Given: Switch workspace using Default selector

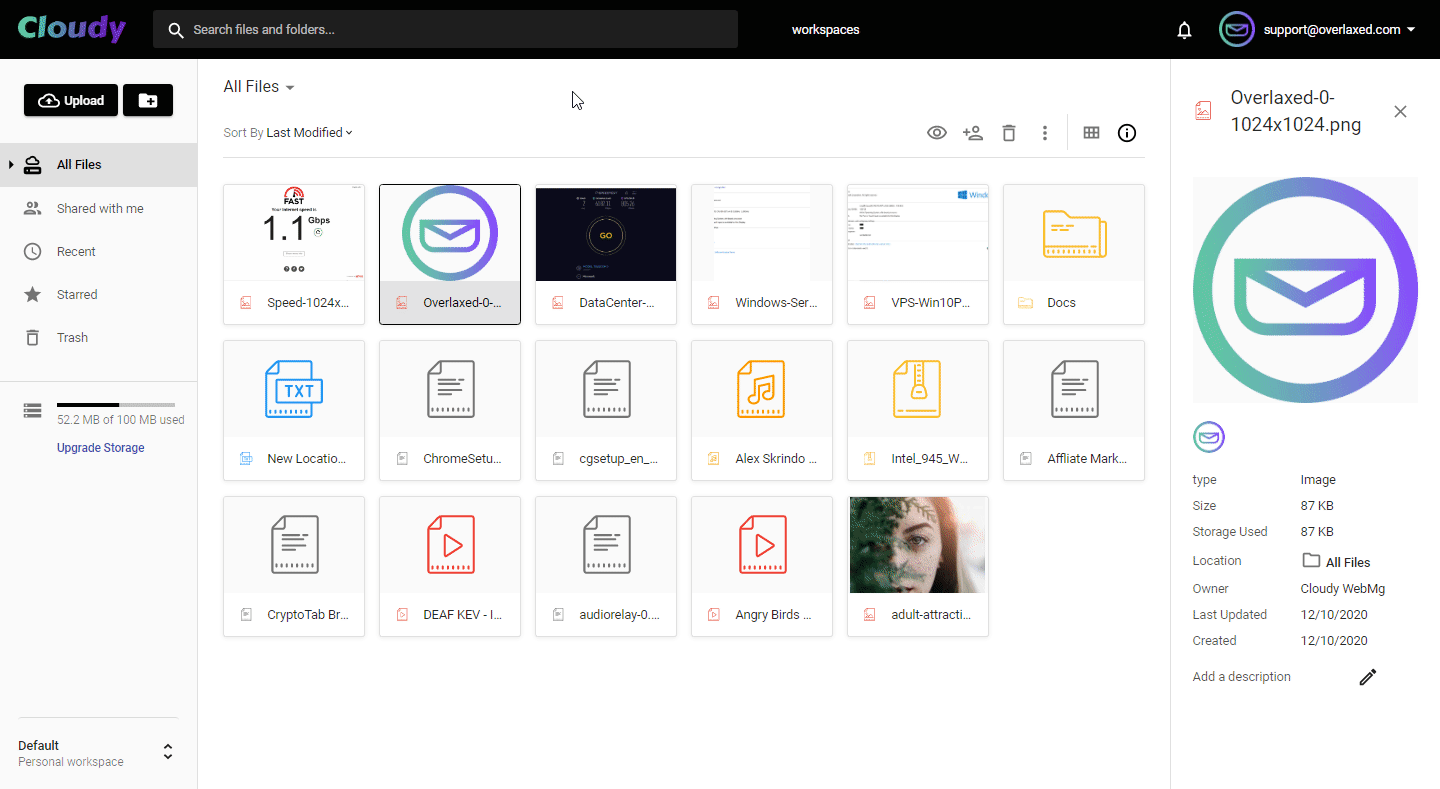Looking at the screenshot, I should coord(98,753).
